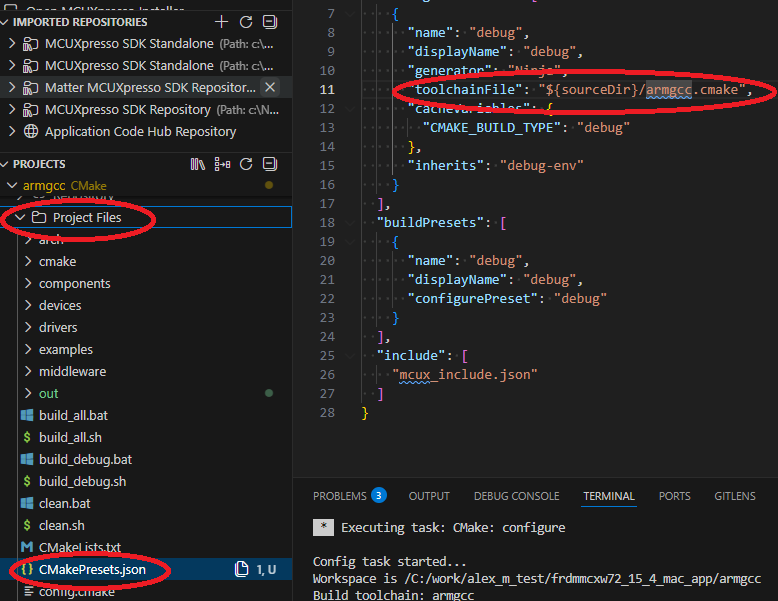The height and width of the screenshot is (601, 778).
Task: Click the "debug-env" value on line 15
Action: [541, 165]
